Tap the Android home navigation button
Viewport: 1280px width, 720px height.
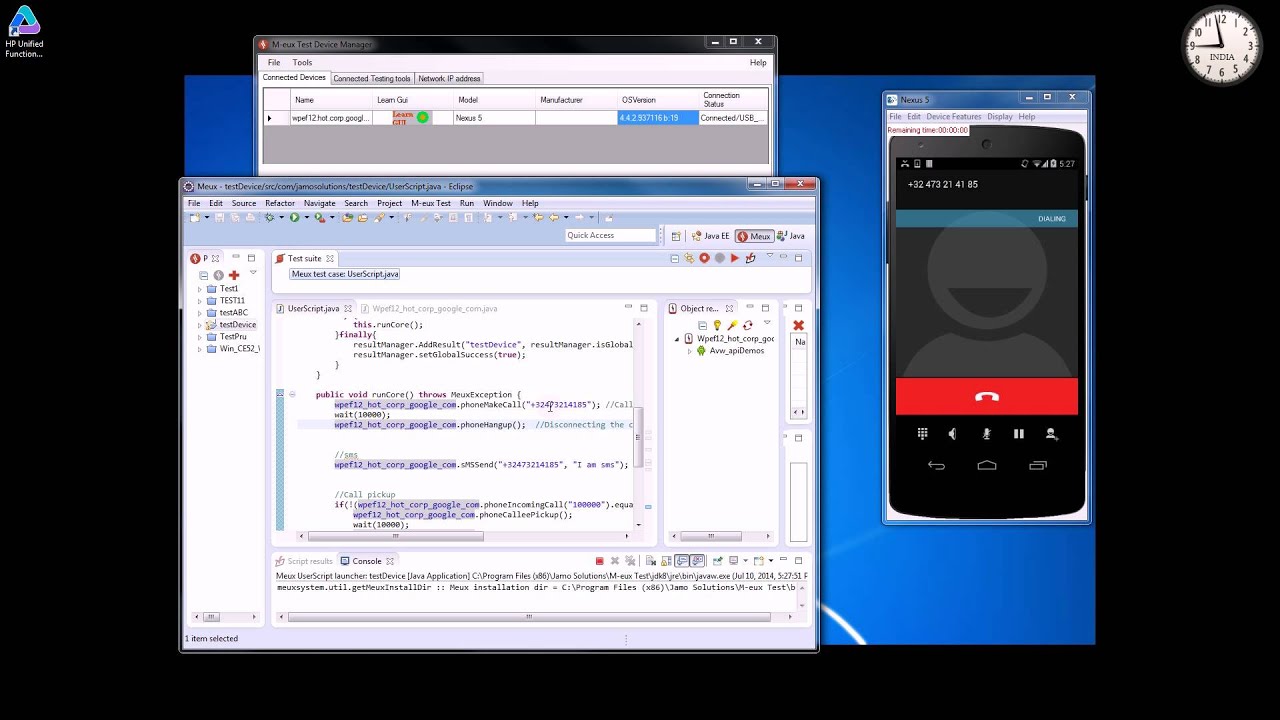pyautogui.click(x=987, y=465)
